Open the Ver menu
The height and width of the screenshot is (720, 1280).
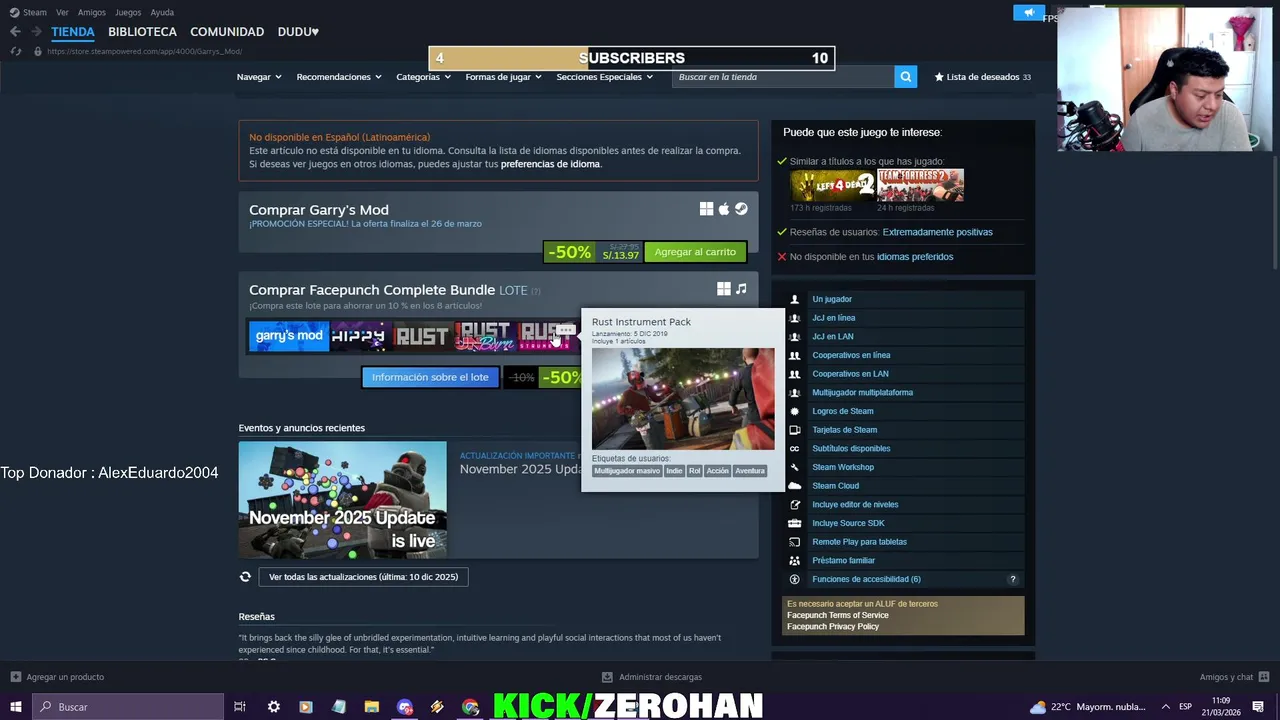tap(62, 12)
